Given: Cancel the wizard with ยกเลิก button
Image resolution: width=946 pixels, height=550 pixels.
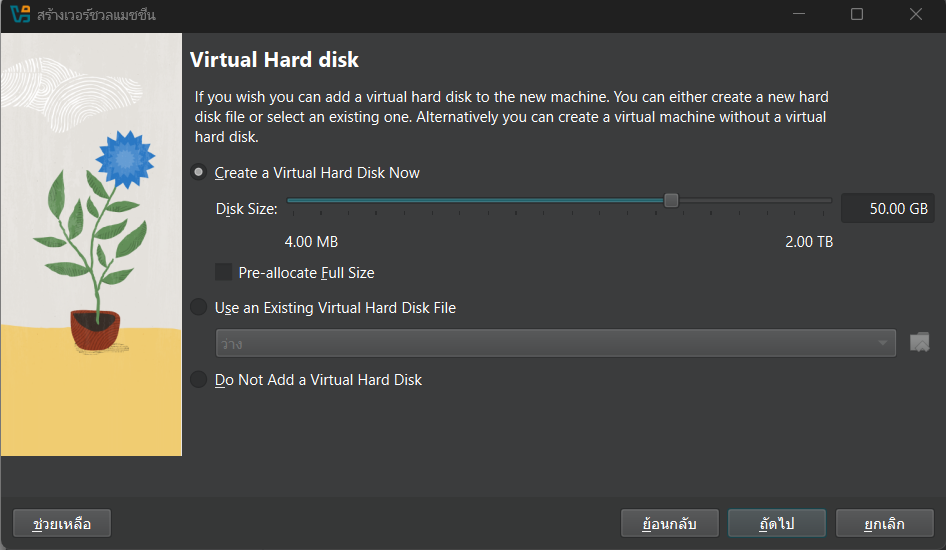Looking at the screenshot, I should (x=884, y=524).
